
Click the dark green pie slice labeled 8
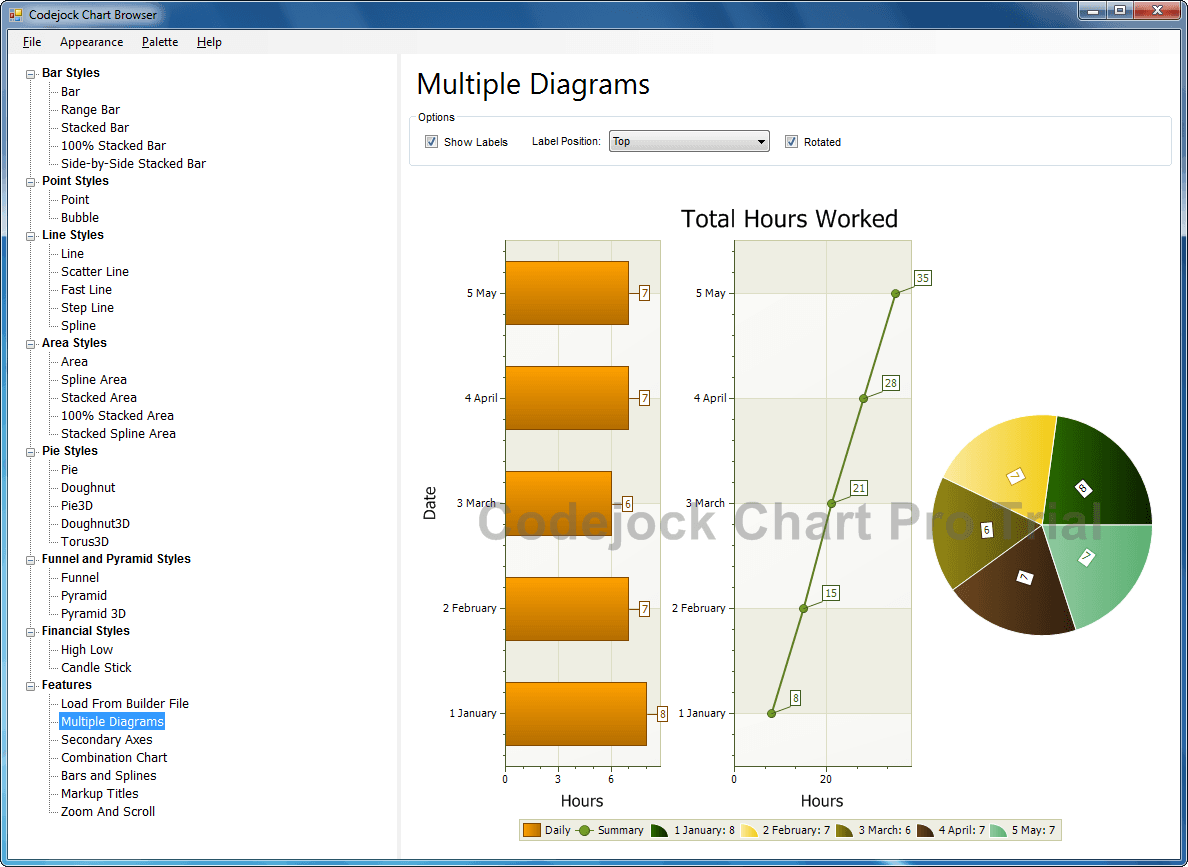(x=1095, y=474)
